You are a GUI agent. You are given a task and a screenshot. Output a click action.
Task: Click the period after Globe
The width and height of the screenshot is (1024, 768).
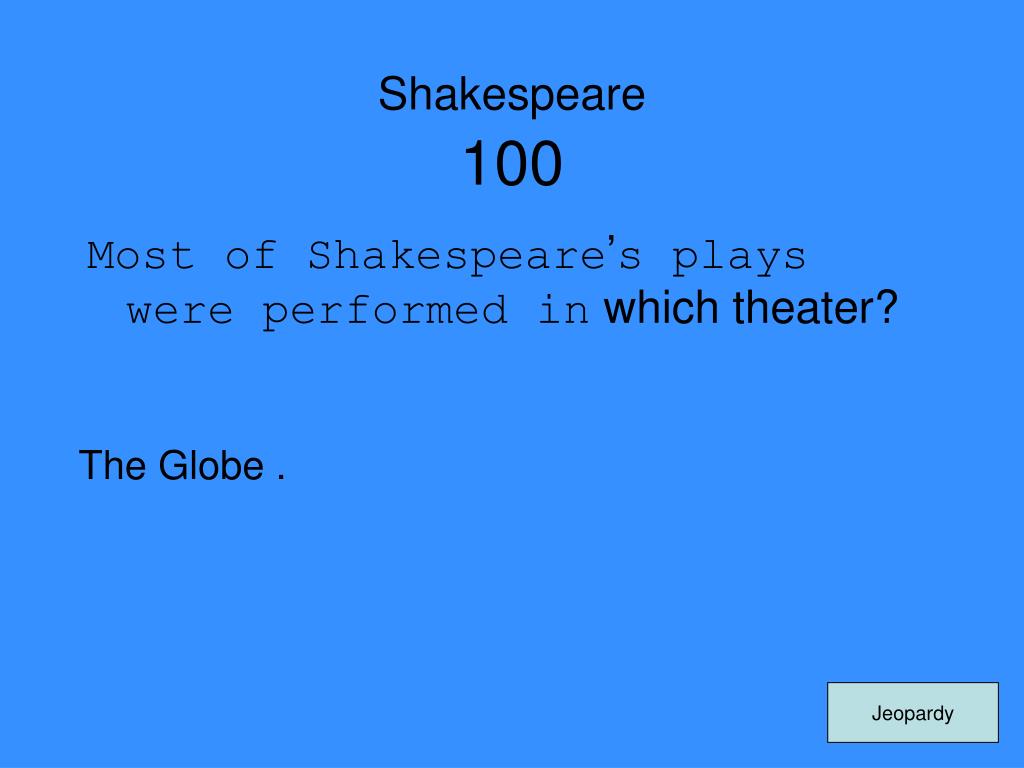tap(281, 477)
